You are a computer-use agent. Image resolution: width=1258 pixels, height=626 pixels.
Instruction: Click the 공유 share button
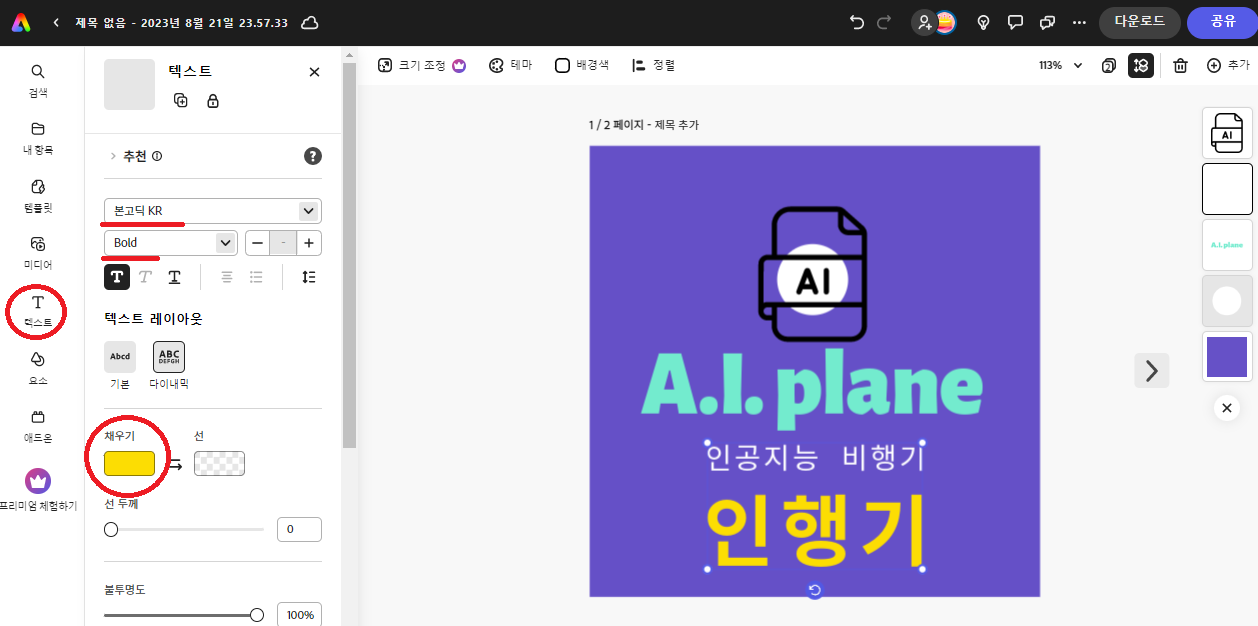(x=1222, y=22)
